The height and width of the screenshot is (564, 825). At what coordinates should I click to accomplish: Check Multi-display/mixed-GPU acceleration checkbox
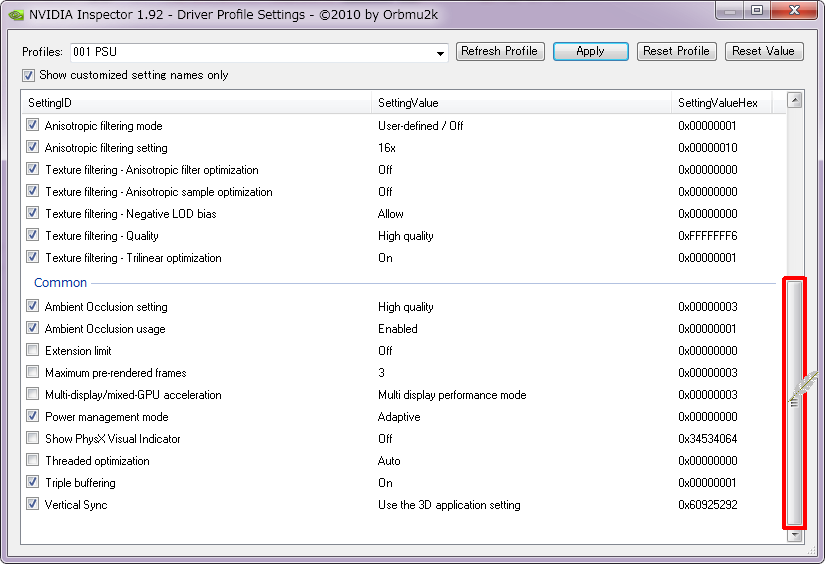point(33,395)
